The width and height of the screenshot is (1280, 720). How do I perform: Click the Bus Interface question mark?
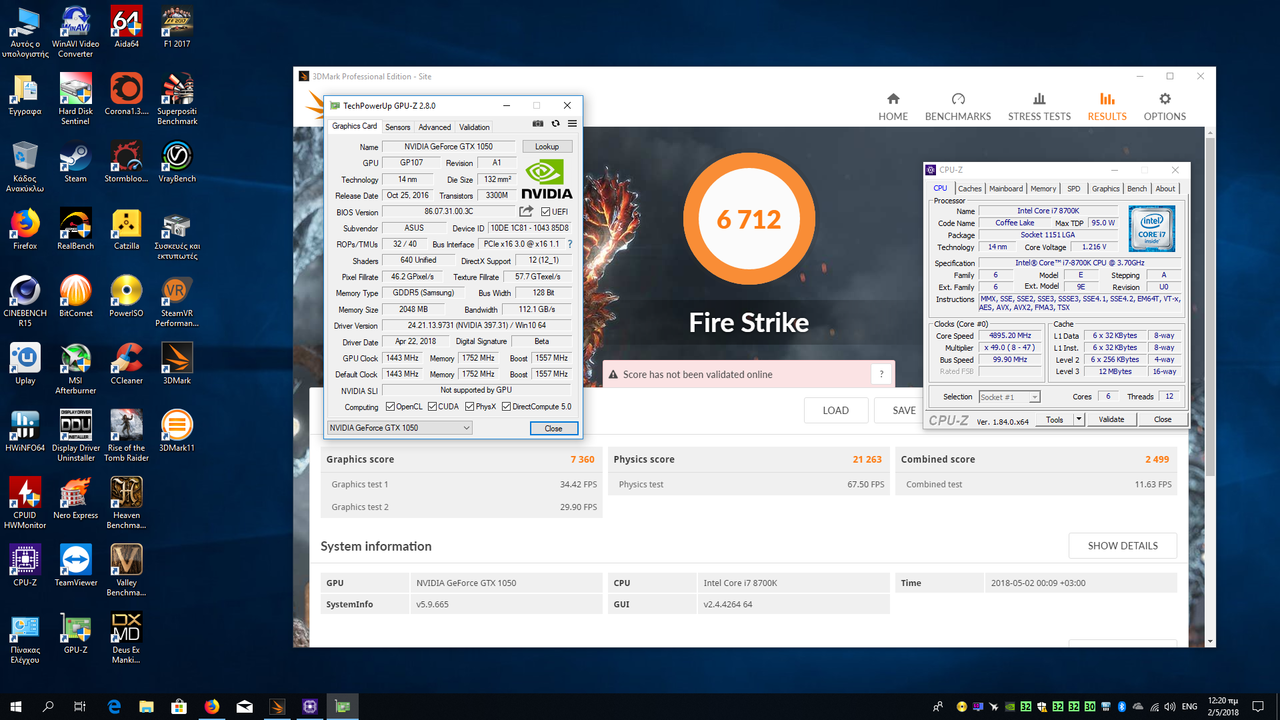tap(570, 244)
